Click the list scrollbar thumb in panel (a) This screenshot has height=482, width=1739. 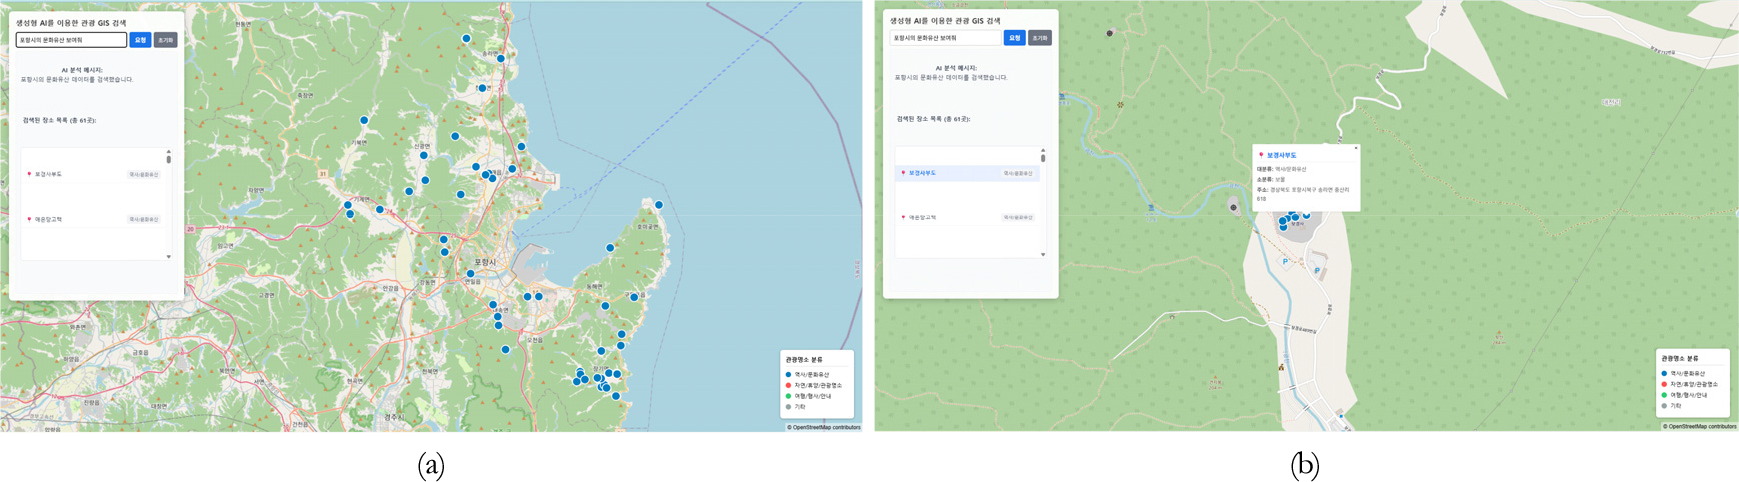click(168, 159)
